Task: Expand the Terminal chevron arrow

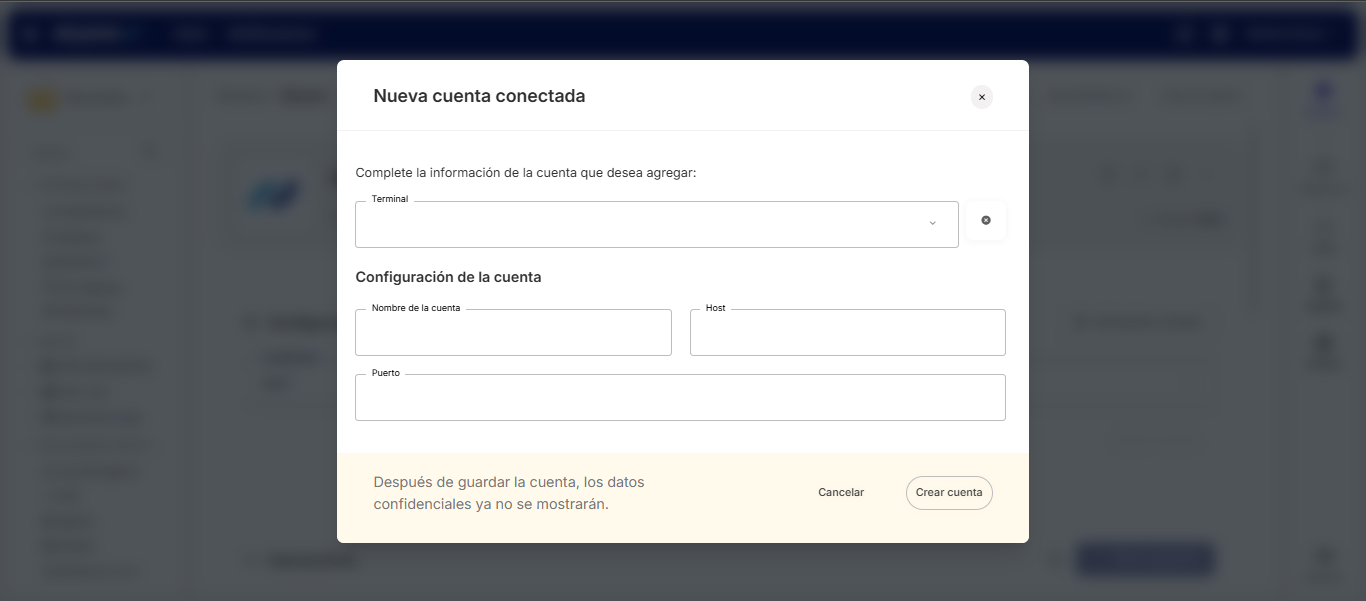Action: tap(932, 224)
